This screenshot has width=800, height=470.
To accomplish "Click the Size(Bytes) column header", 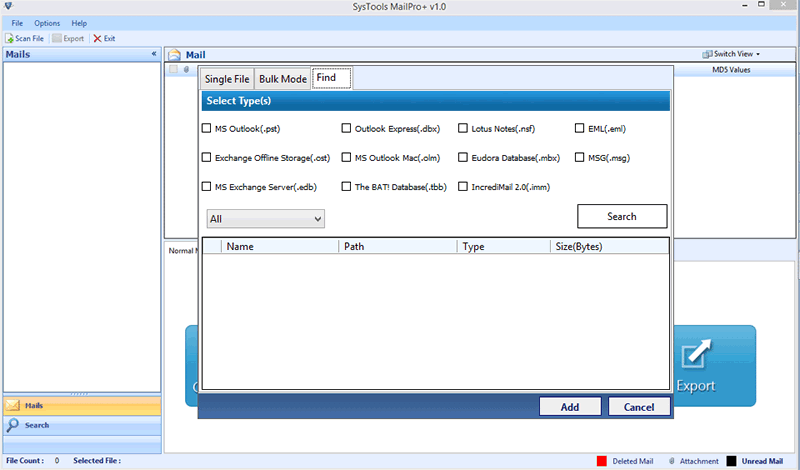I will (609, 246).
